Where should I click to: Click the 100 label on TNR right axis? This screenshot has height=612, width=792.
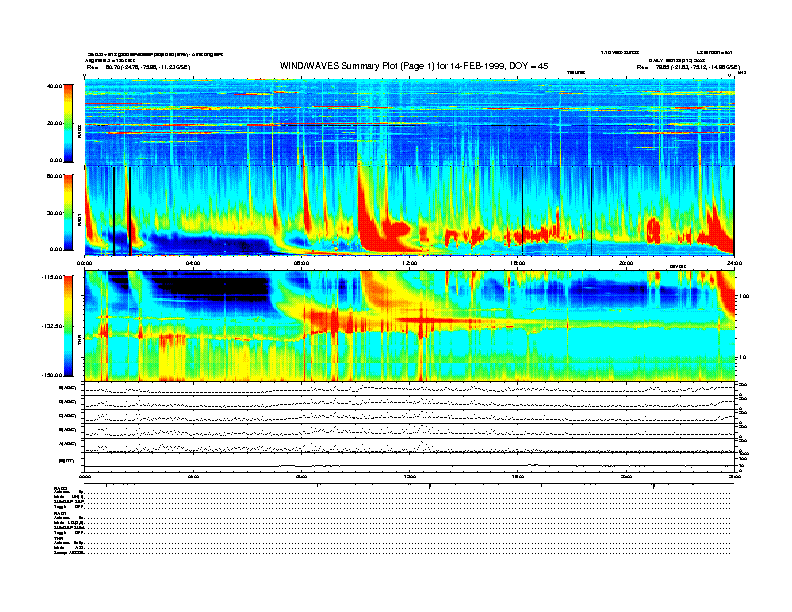(x=743, y=296)
